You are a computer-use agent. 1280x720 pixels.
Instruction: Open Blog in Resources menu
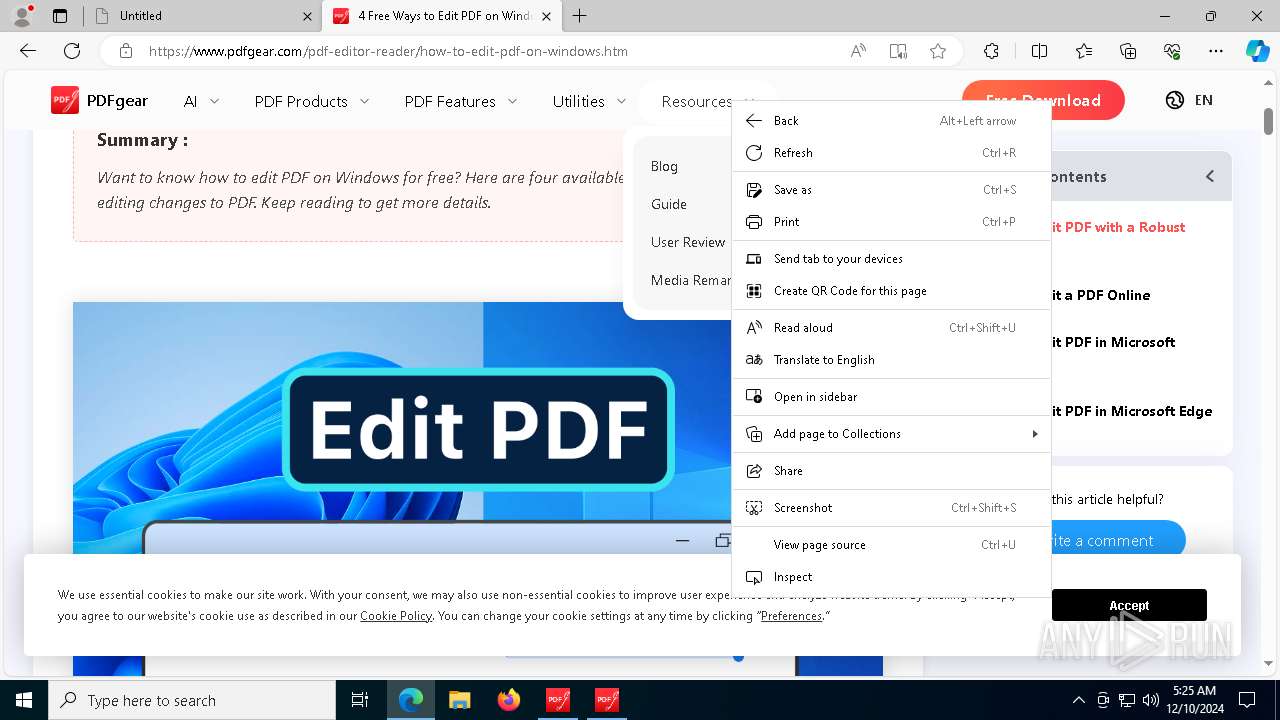[664, 166]
